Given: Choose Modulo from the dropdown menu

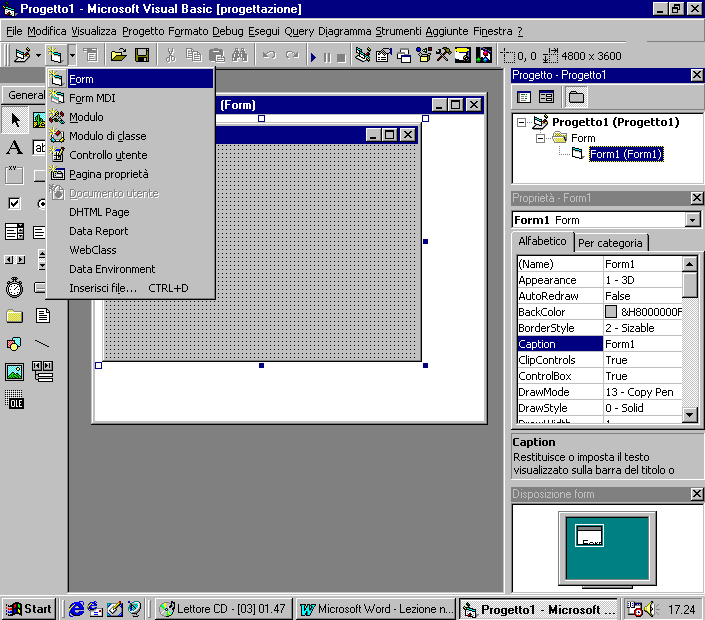Looking at the screenshot, I should click(x=130, y=117).
